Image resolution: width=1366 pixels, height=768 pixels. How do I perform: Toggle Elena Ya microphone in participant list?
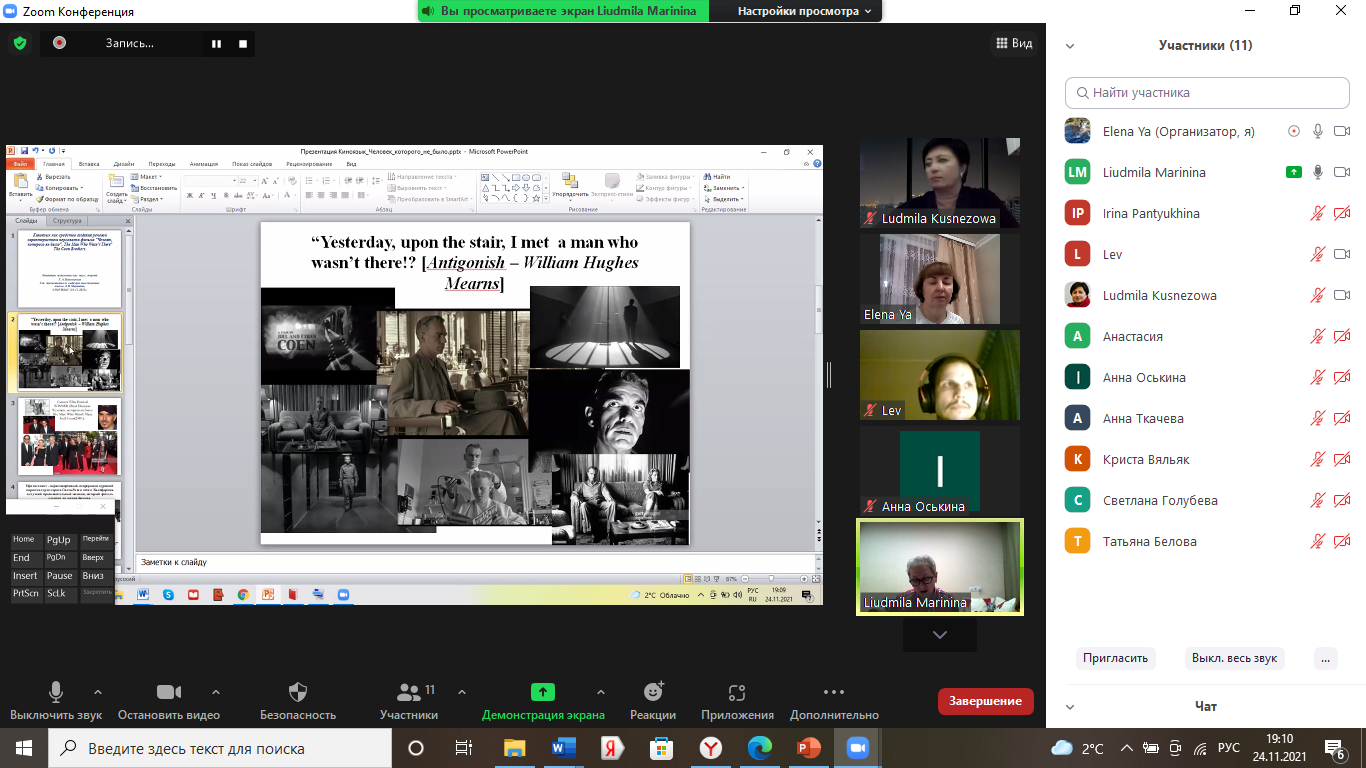(x=1318, y=131)
